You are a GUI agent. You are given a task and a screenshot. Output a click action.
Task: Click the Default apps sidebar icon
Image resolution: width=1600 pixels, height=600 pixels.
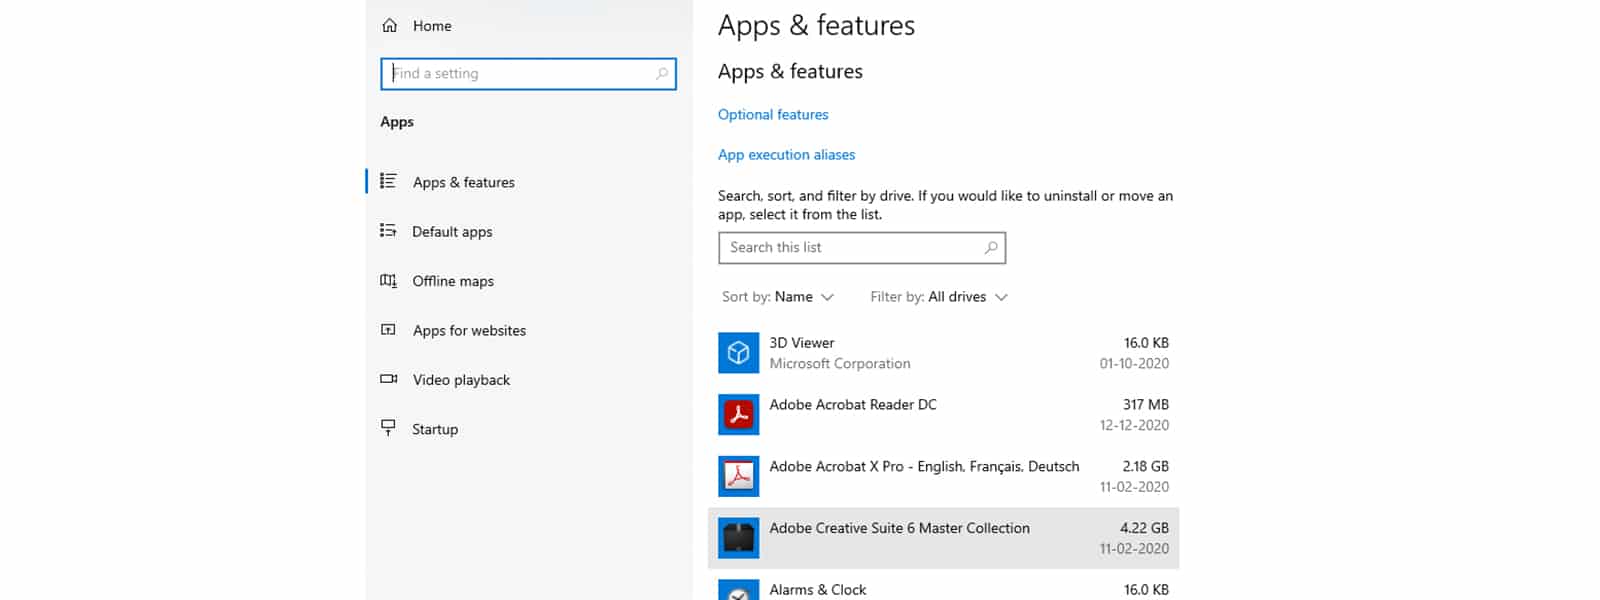pyautogui.click(x=388, y=231)
